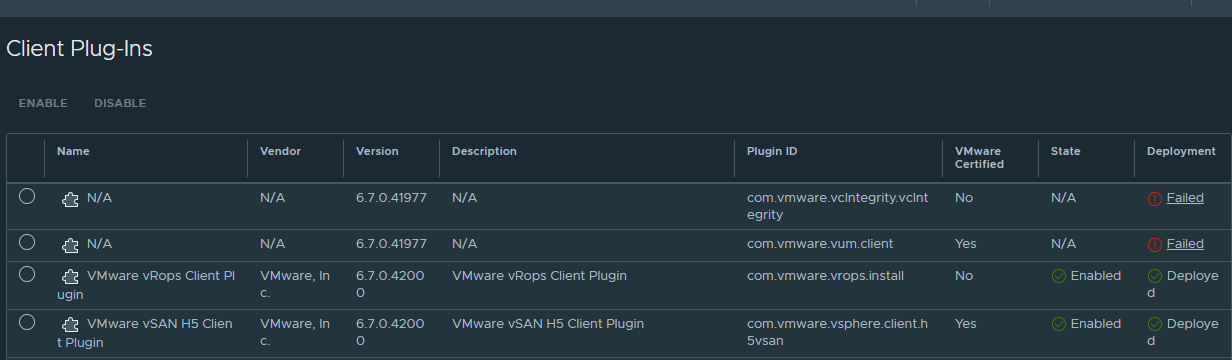This screenshot has height=360, width=1232.
Task: Click puzzle icon beside VMware vSAN H5 Client Plugin
Action: point(70,324)
